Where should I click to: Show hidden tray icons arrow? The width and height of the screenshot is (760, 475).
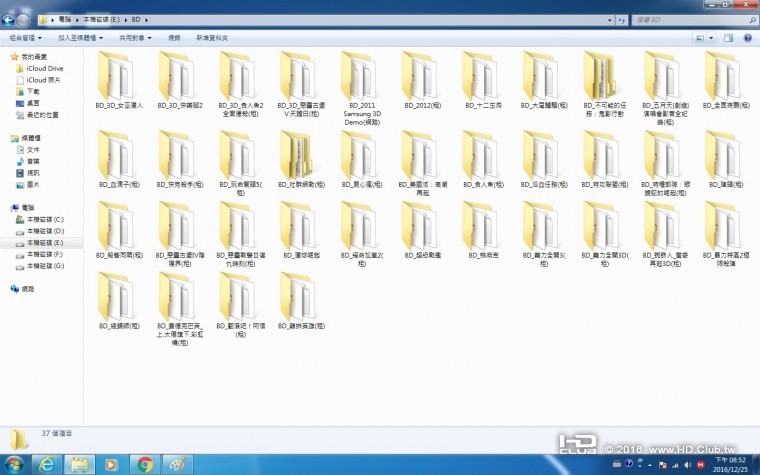click(x=650, y=465)
